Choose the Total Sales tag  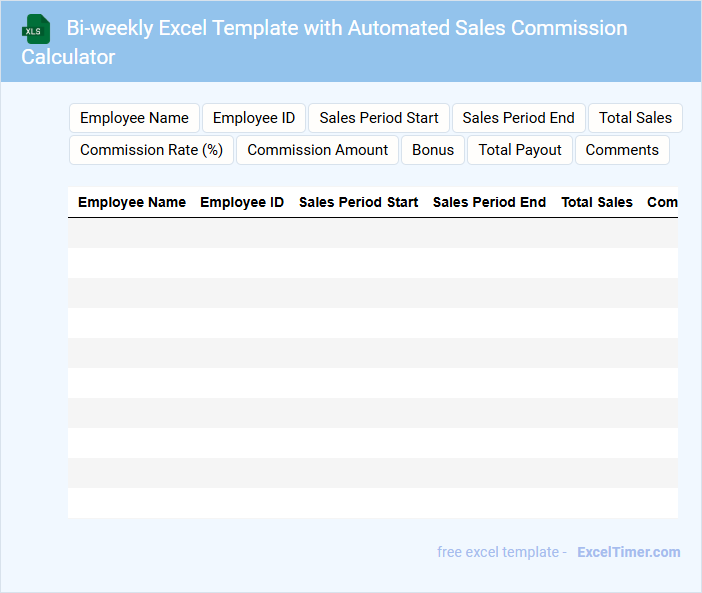pos(635,118)
